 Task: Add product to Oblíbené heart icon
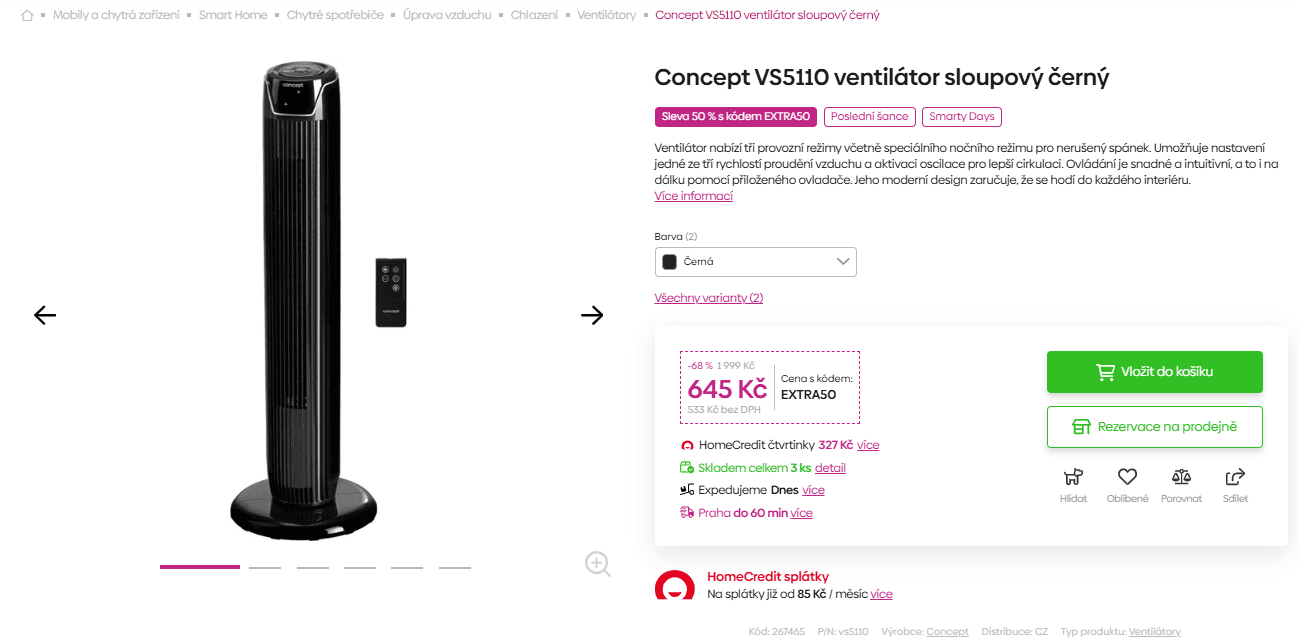(1128, 477)
